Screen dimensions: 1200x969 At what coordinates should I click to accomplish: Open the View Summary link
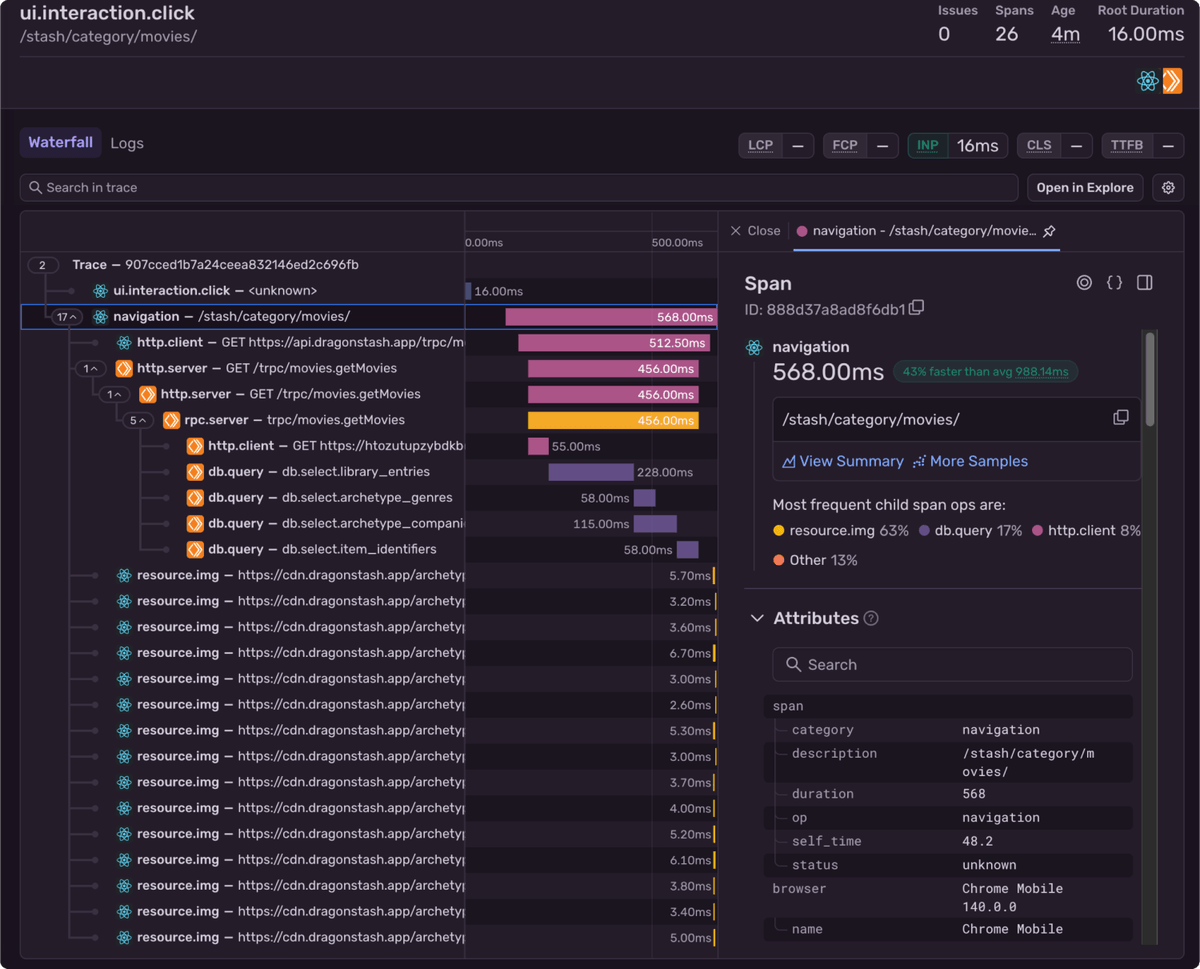pyautogui.click(x=843, y=461)
